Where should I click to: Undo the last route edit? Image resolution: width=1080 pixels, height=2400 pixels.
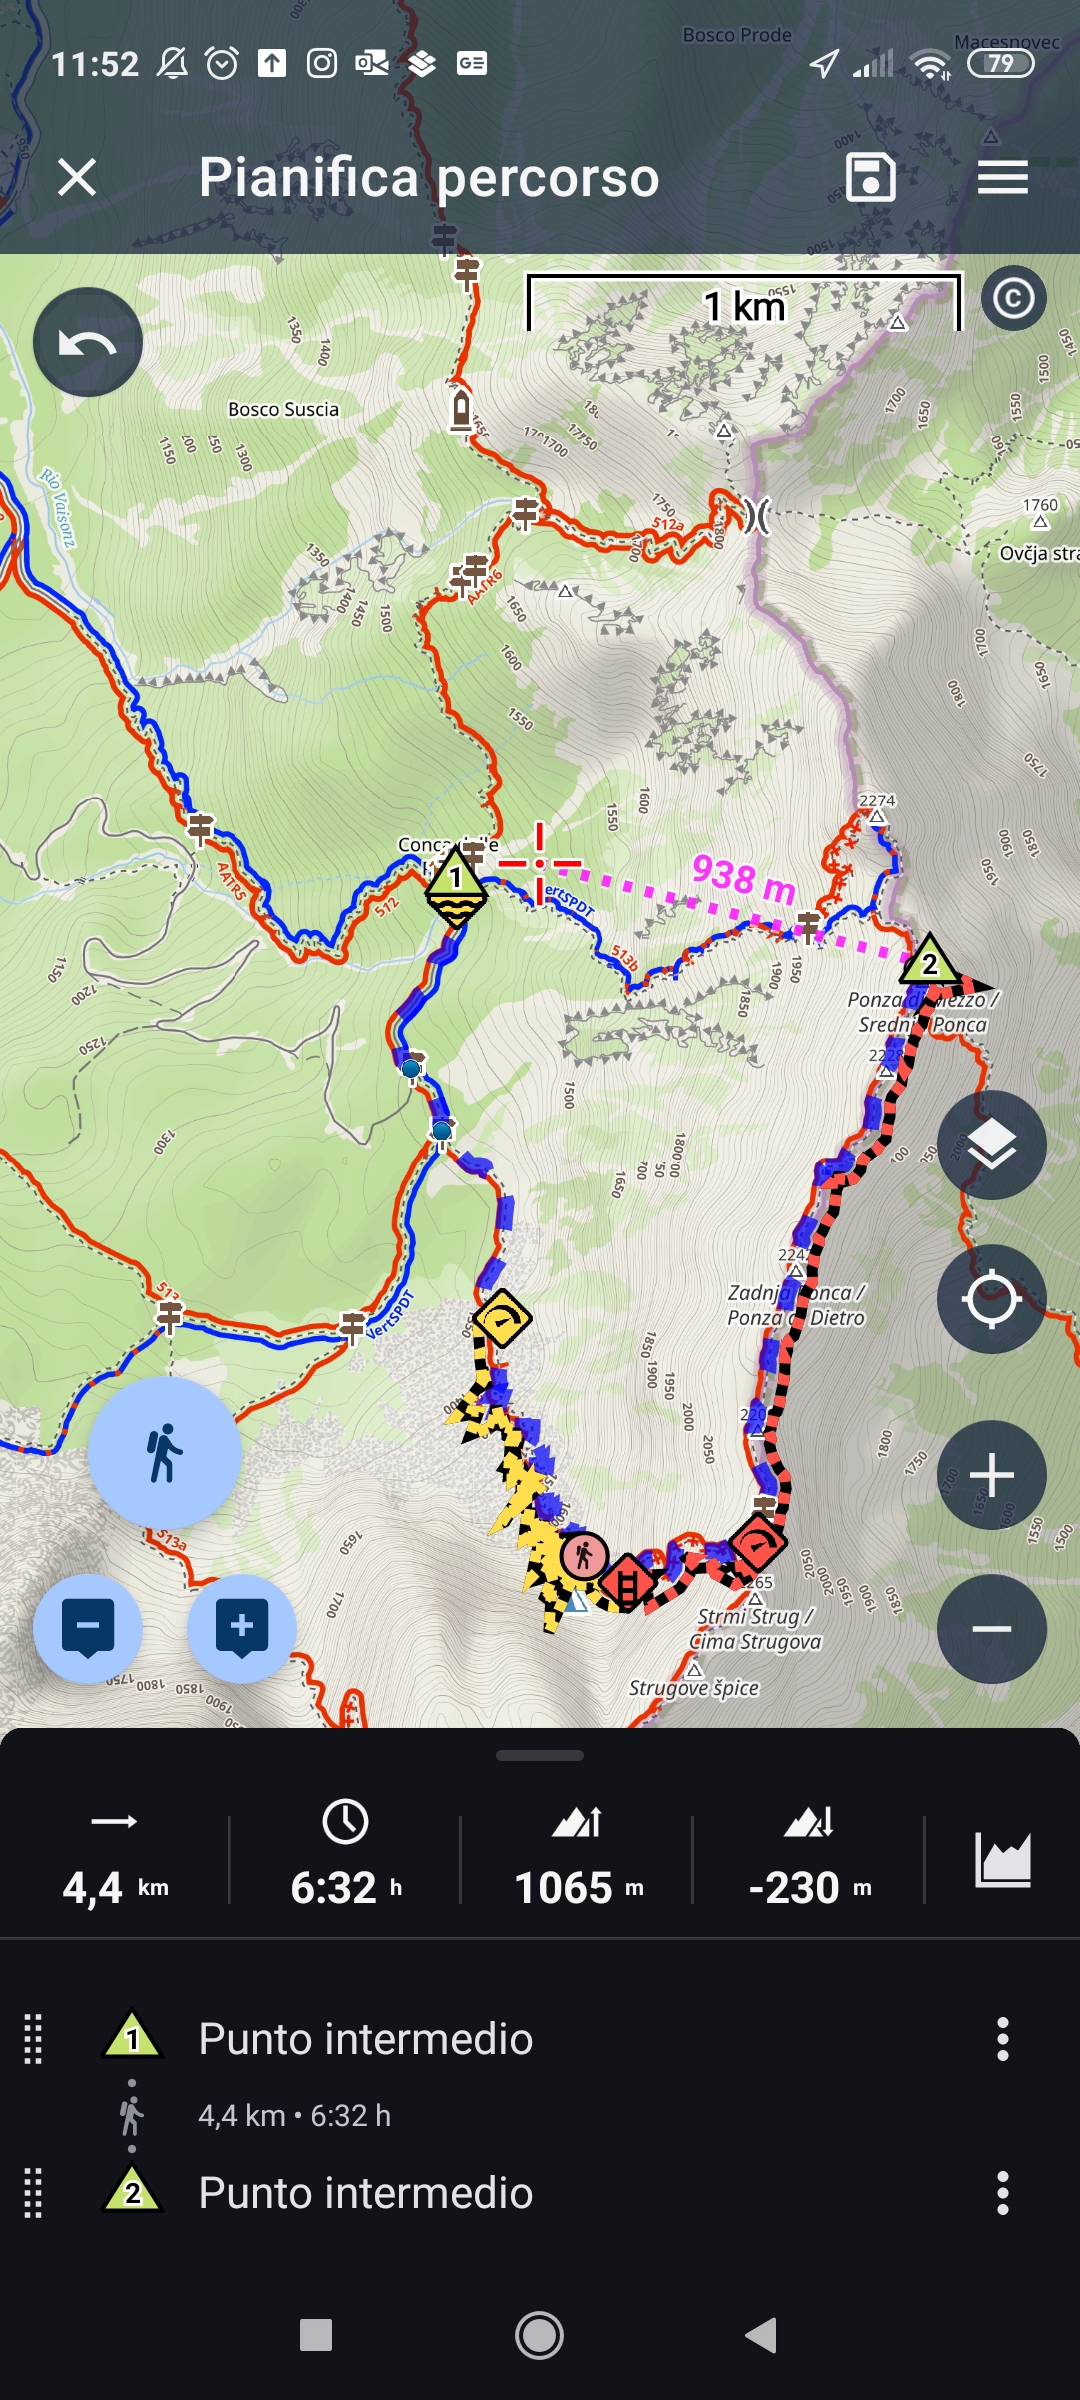(x=88, y=343)
